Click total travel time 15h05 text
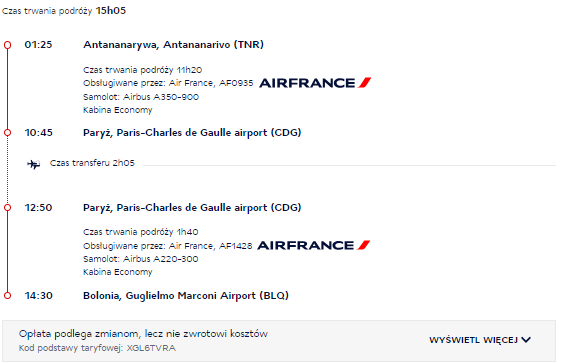This screenshot has height=363, width=561. pos(111,11)
